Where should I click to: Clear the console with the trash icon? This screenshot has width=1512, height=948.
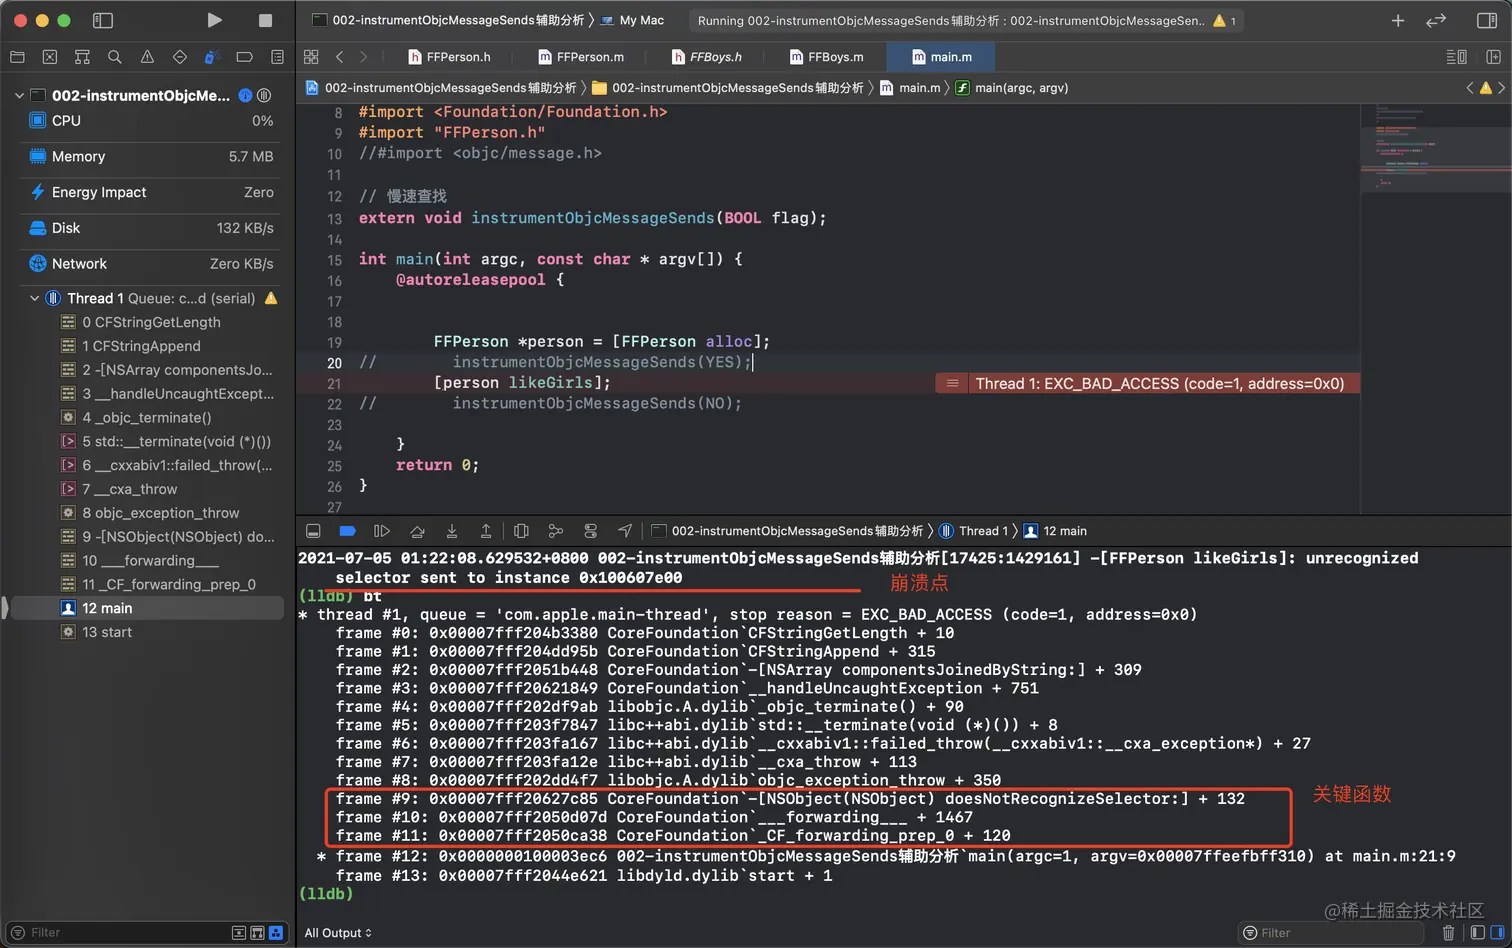tap(1448, 933)
